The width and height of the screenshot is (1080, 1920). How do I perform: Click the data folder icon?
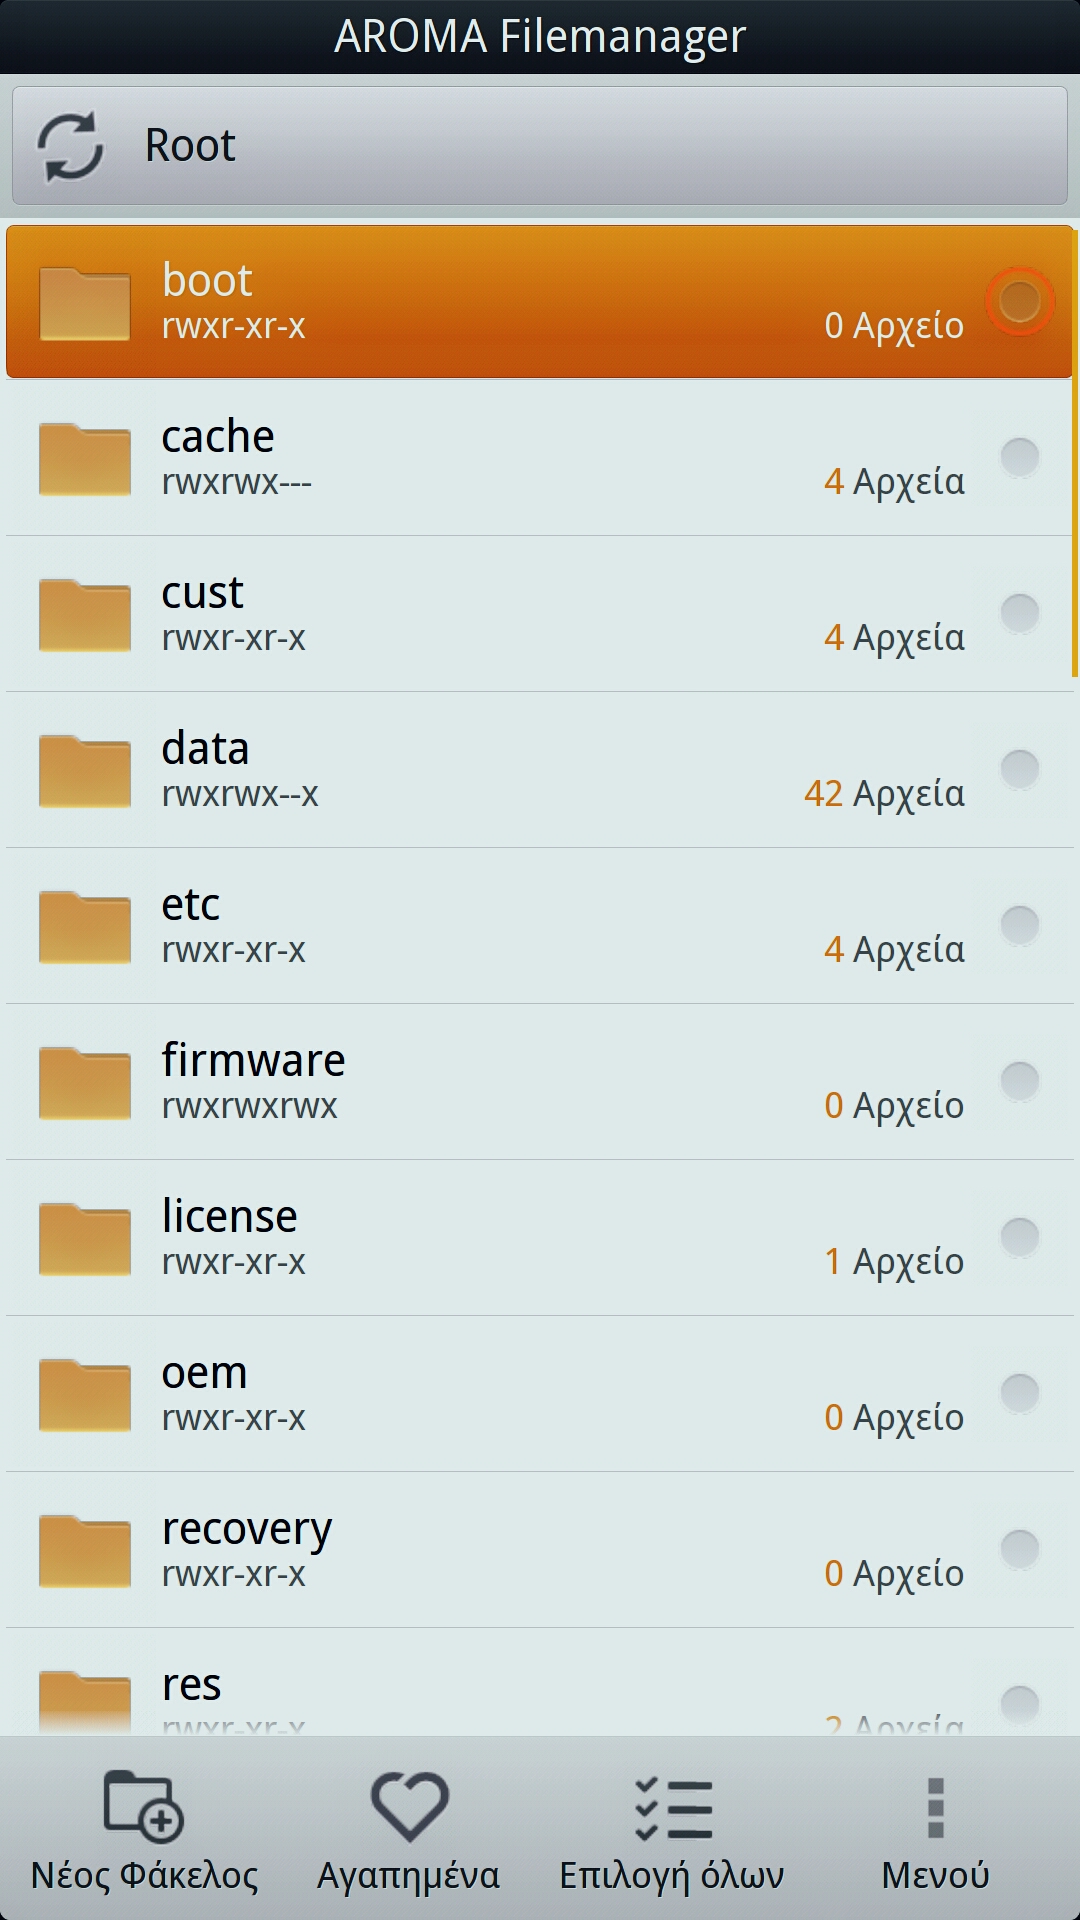click(85, 771)
